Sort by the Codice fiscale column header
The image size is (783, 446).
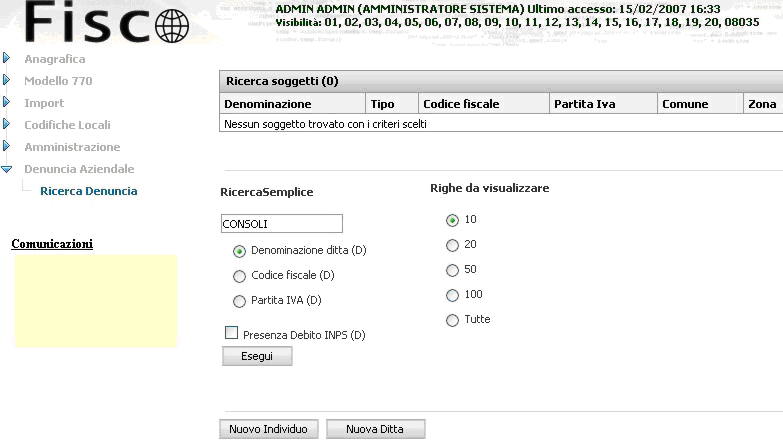tap(461, 104)
